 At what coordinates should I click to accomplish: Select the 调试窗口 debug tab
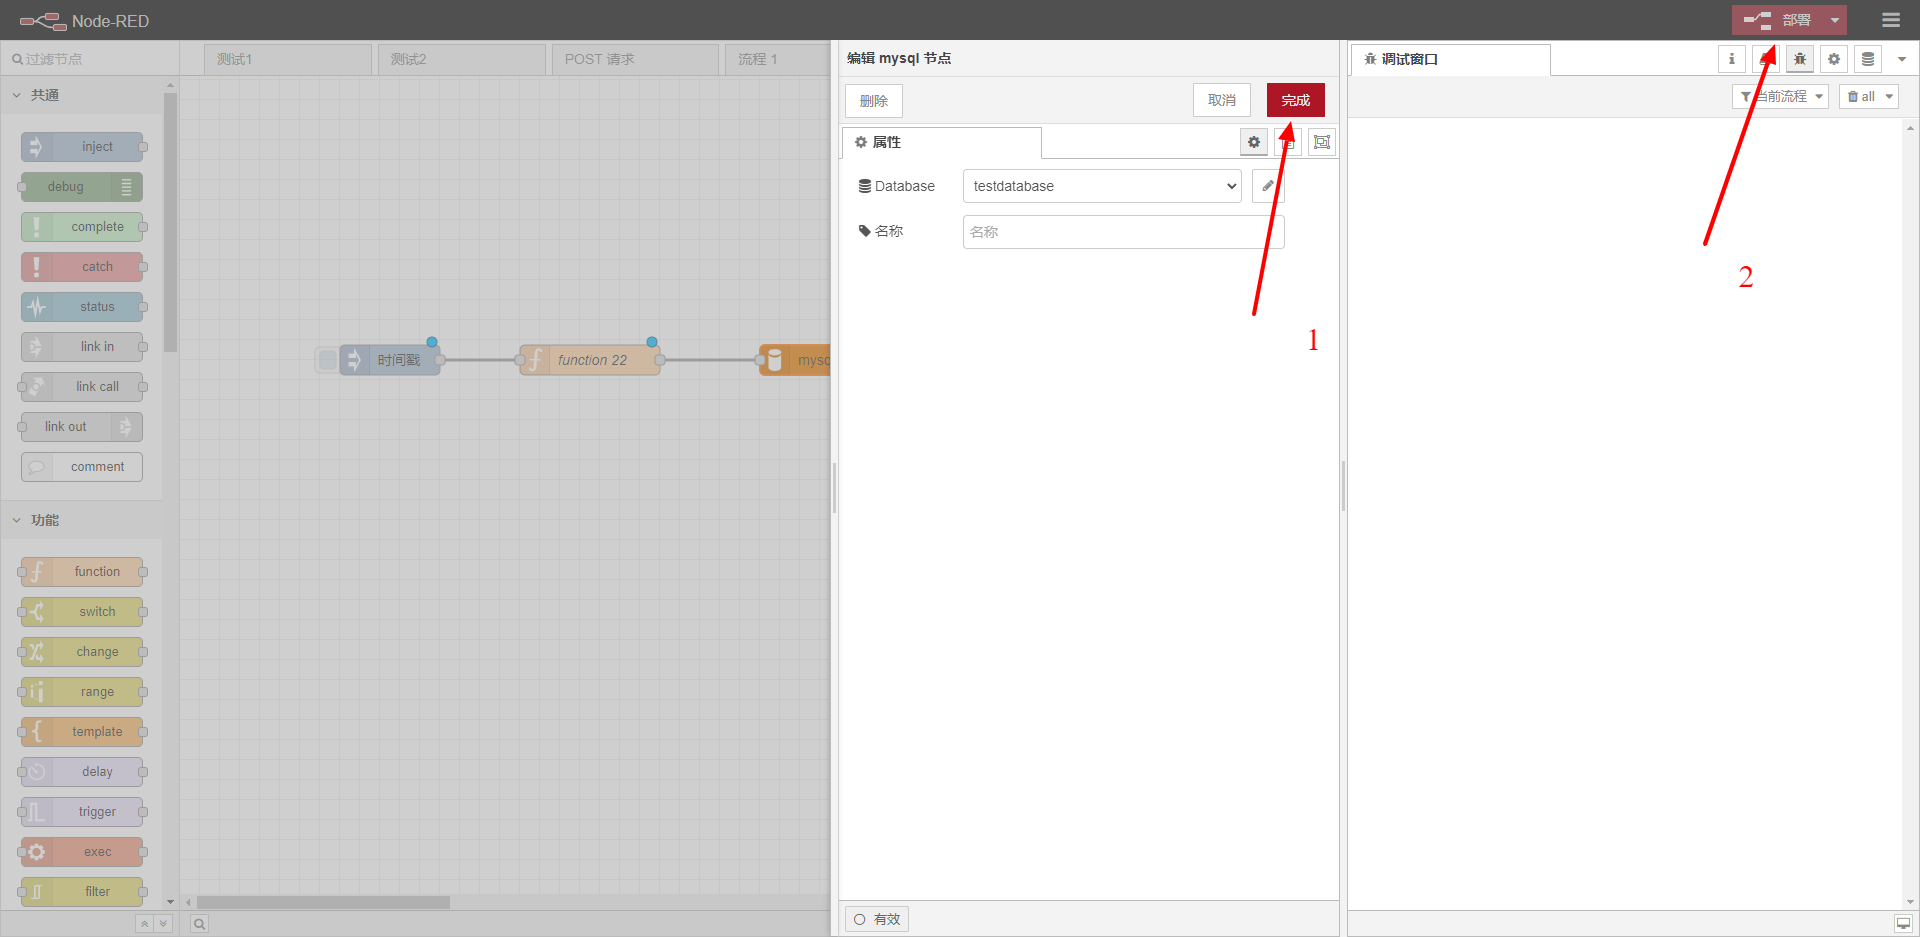point(1450,59)
